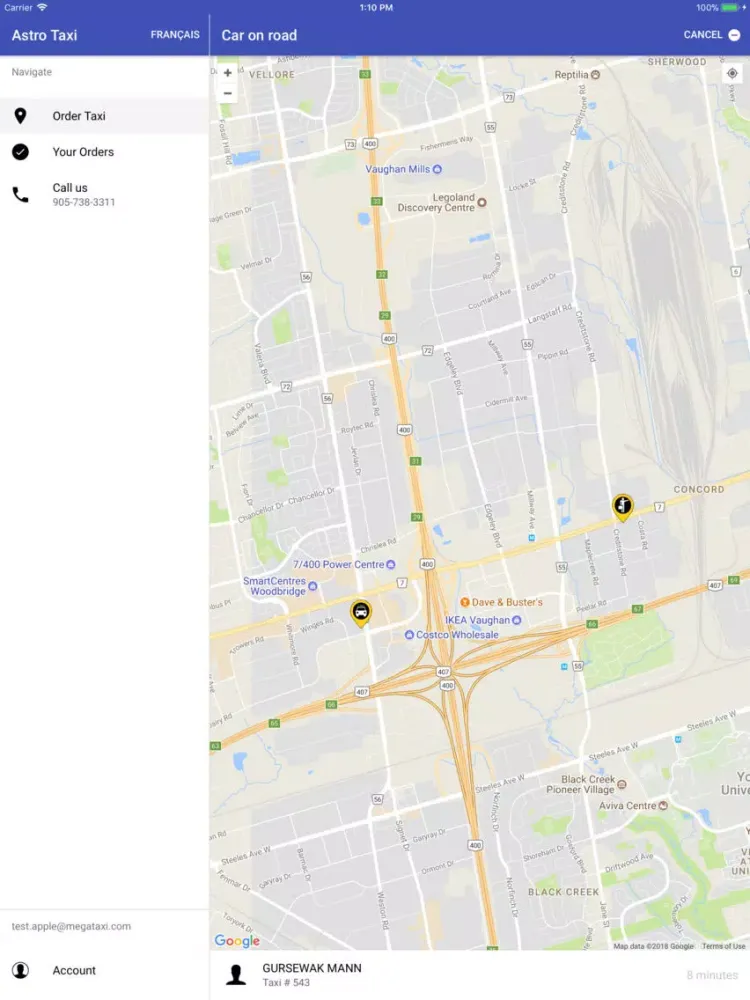
Task: Click the battery indicator in status bar
Action: tap(731, 8)
